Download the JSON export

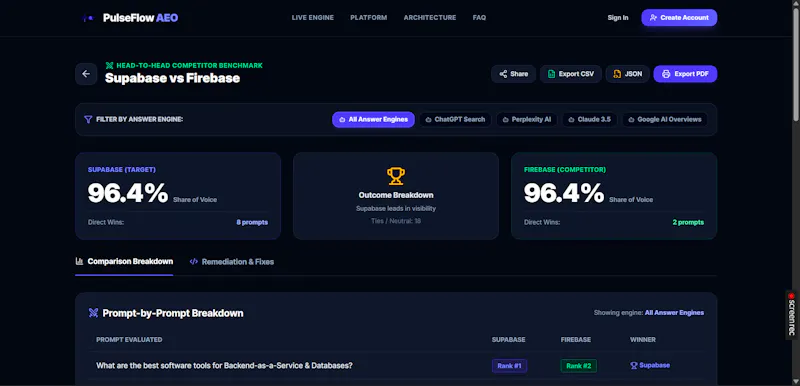628,74
